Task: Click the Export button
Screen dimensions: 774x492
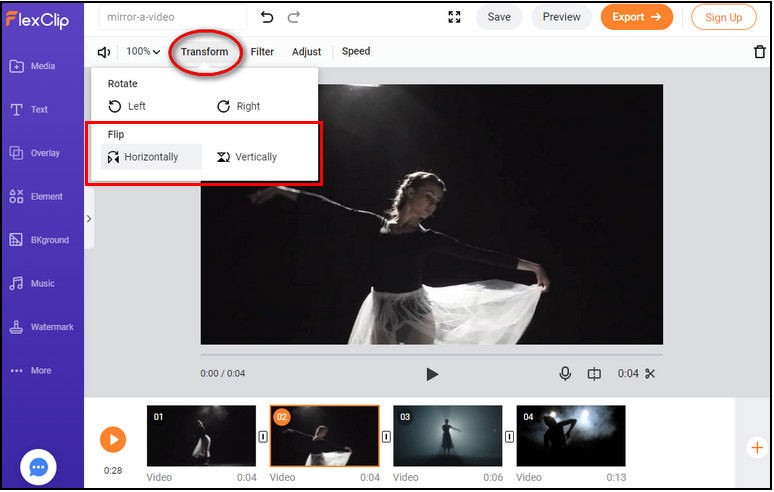Action: (x=636, y=17)
